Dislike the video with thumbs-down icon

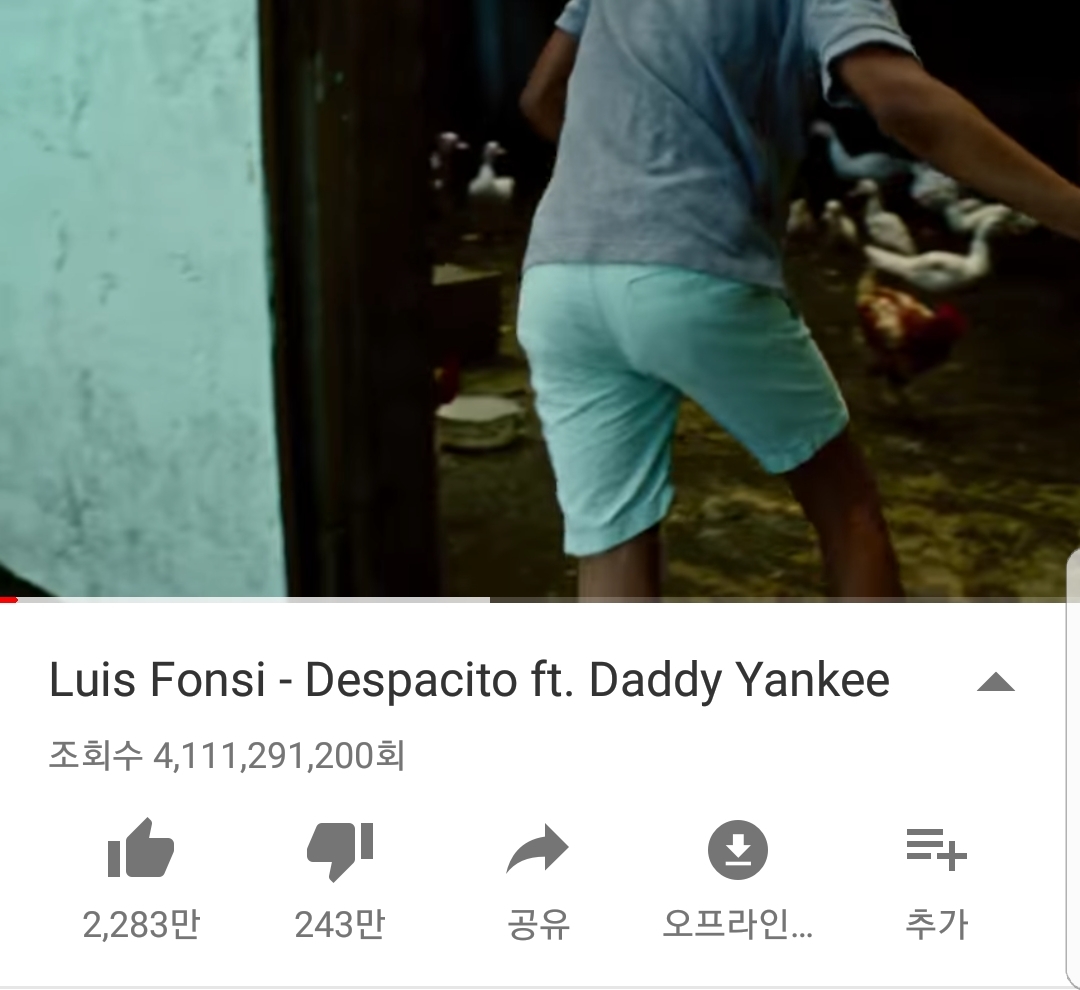[x=340, y=851]
